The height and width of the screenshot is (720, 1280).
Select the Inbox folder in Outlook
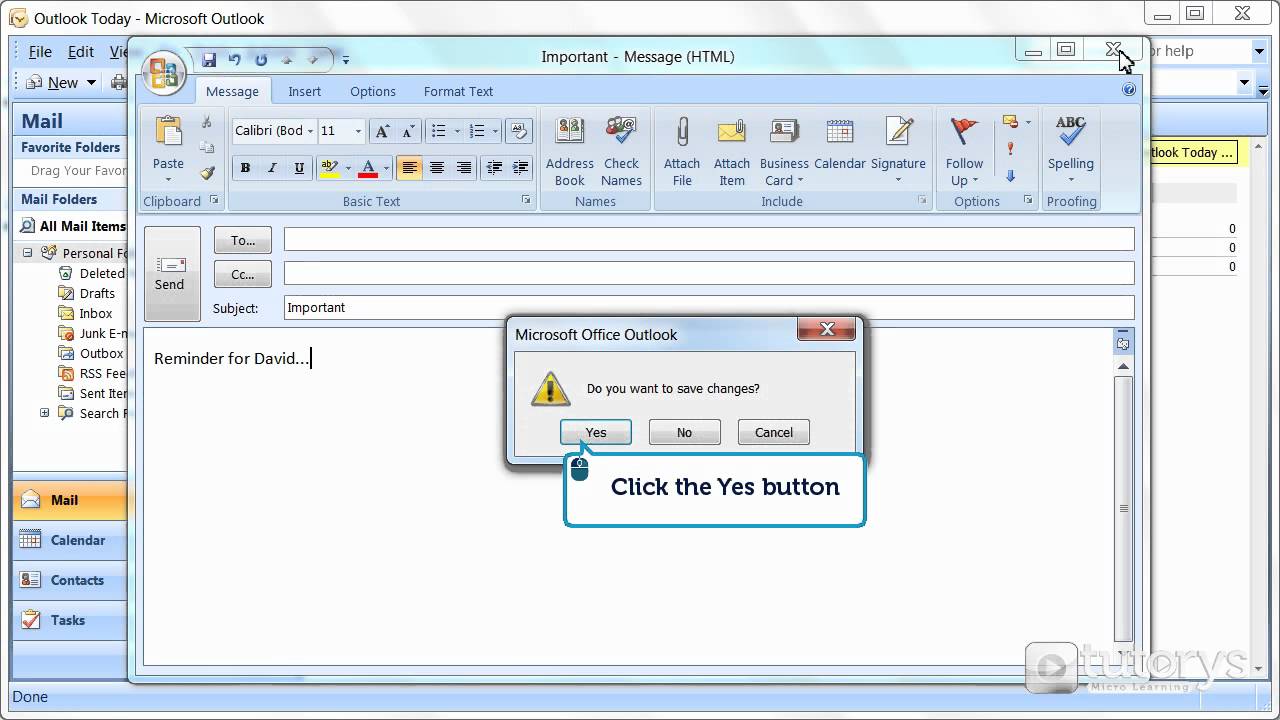[x=96, y=313]
